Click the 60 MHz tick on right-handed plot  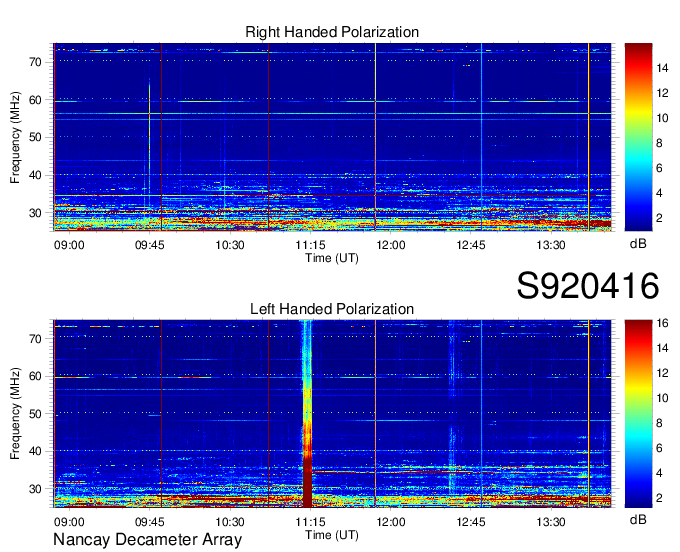(36, 100)
